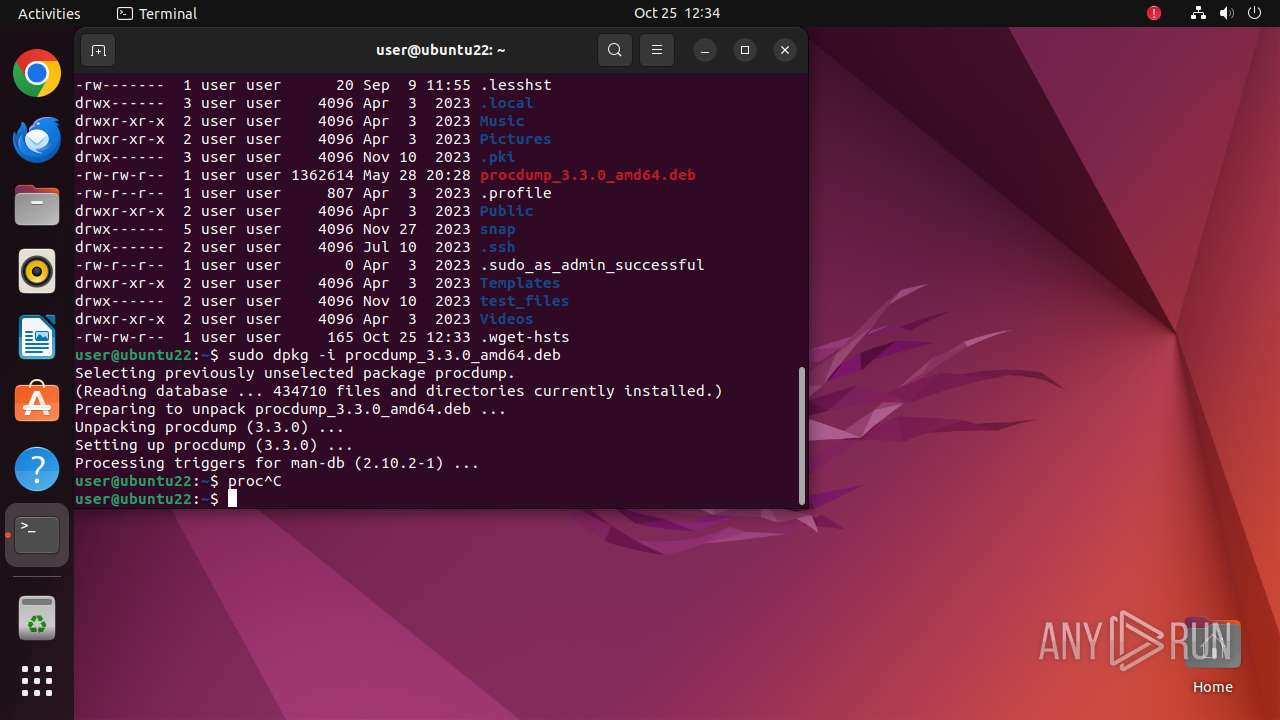Screen dimensions: 1280x720
Task: Open the Activities overview
Action: [49, 13]
